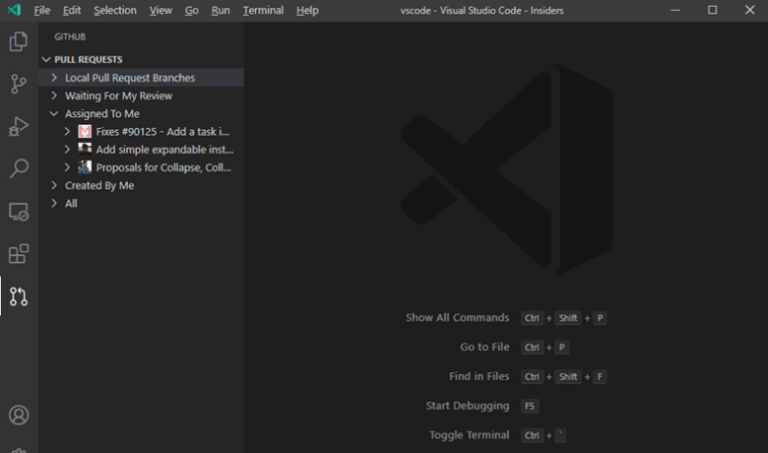Expand the Created By Me group
The width and height of the screenshot is (768, 453).
(141, 185)
